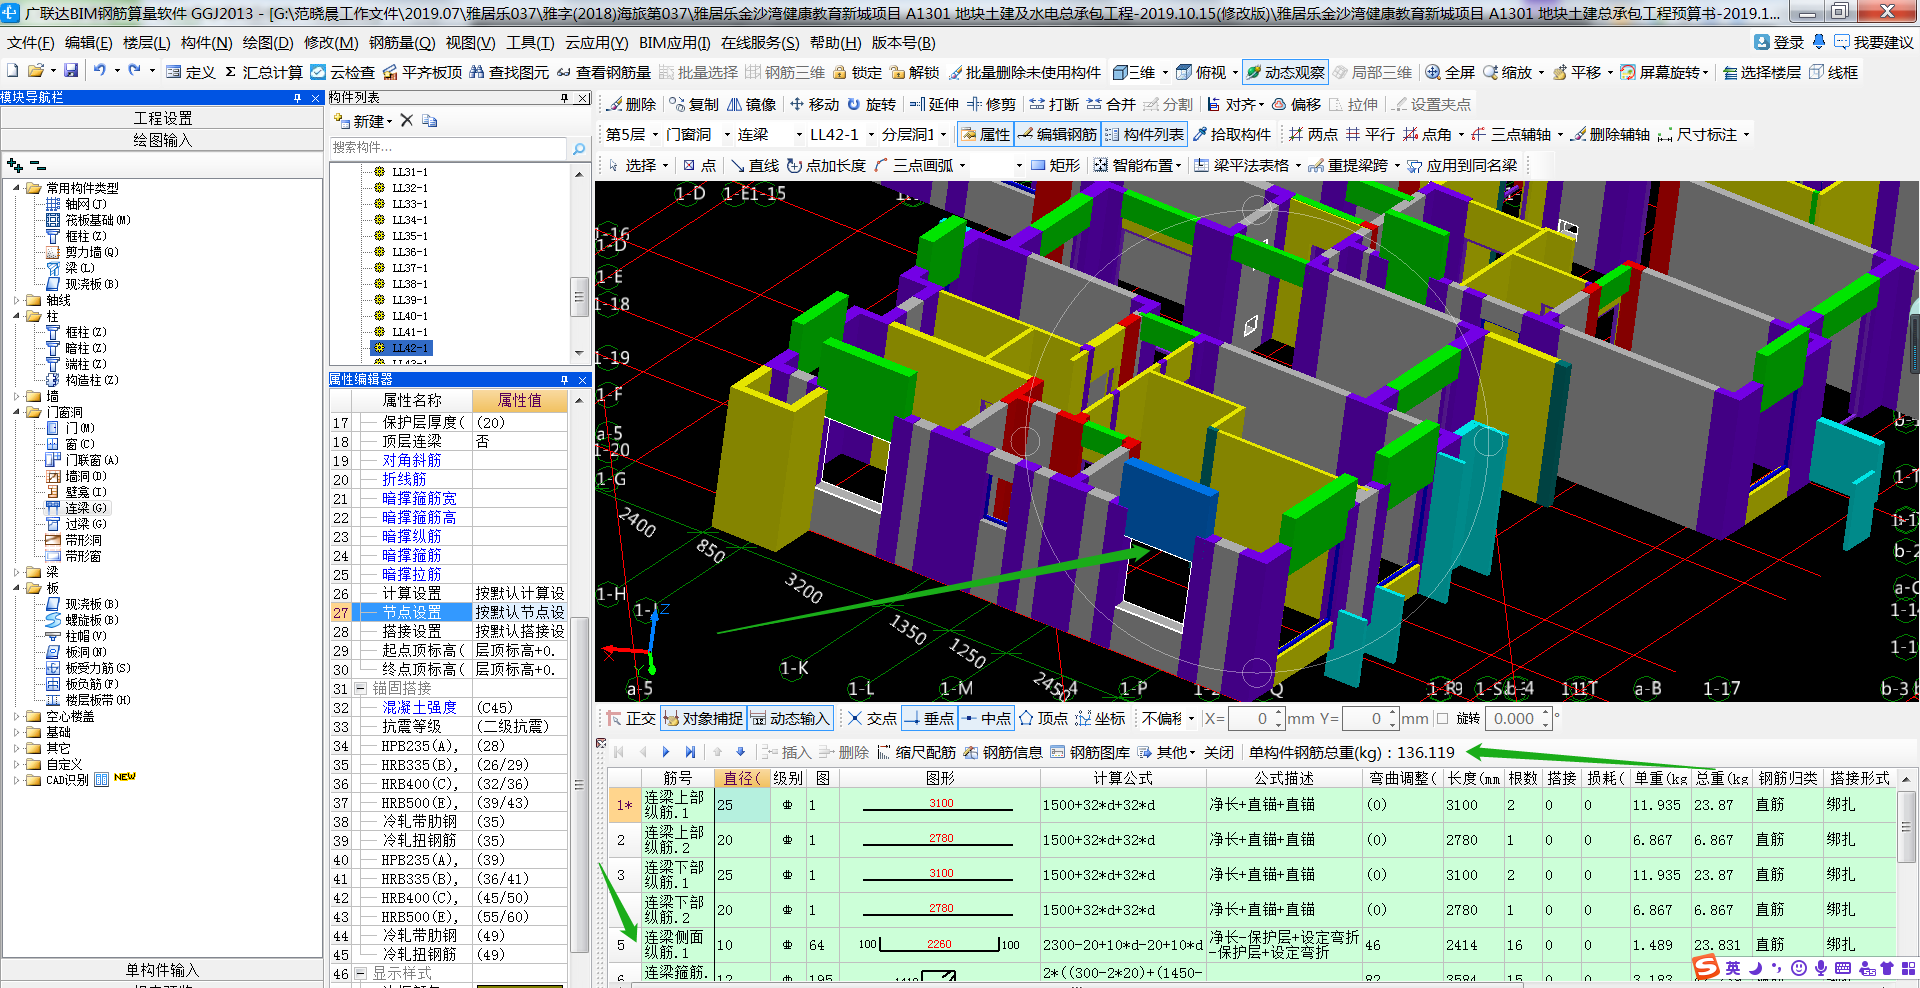Image resolution: width=1920 pixels, height=988 pixels.
Task: Open the 帮助(H) menu
Action: [836, 42]
